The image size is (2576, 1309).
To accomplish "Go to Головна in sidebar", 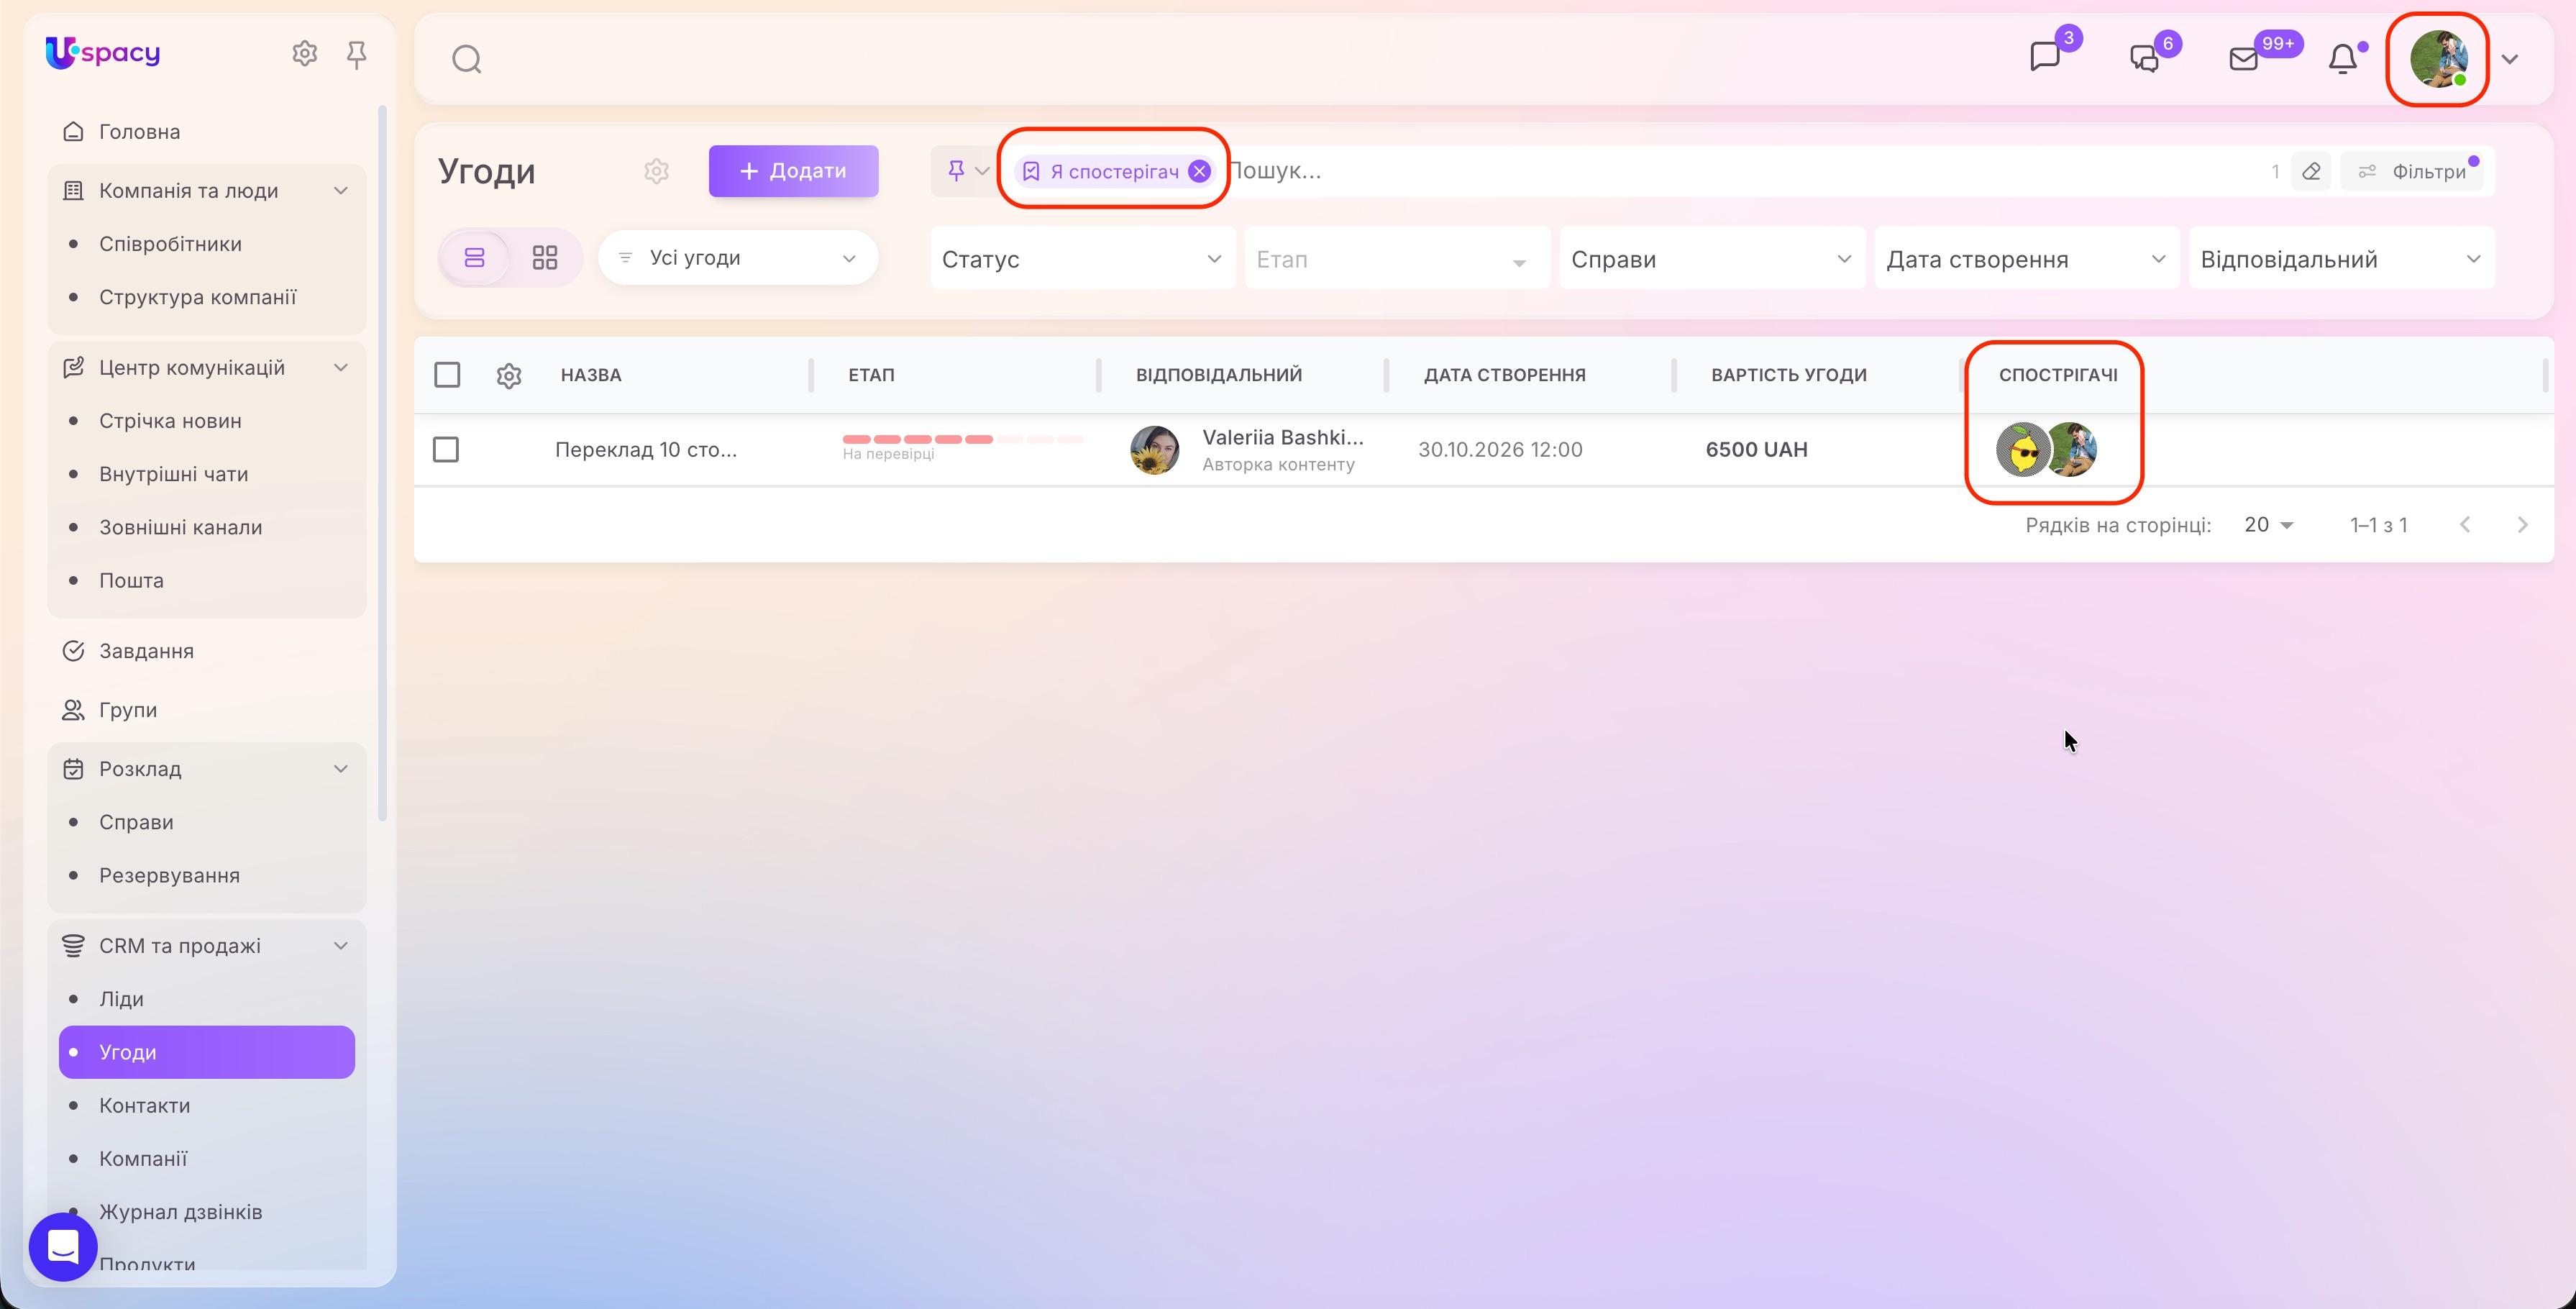I will pyautogui.click(x=139, y=132).
